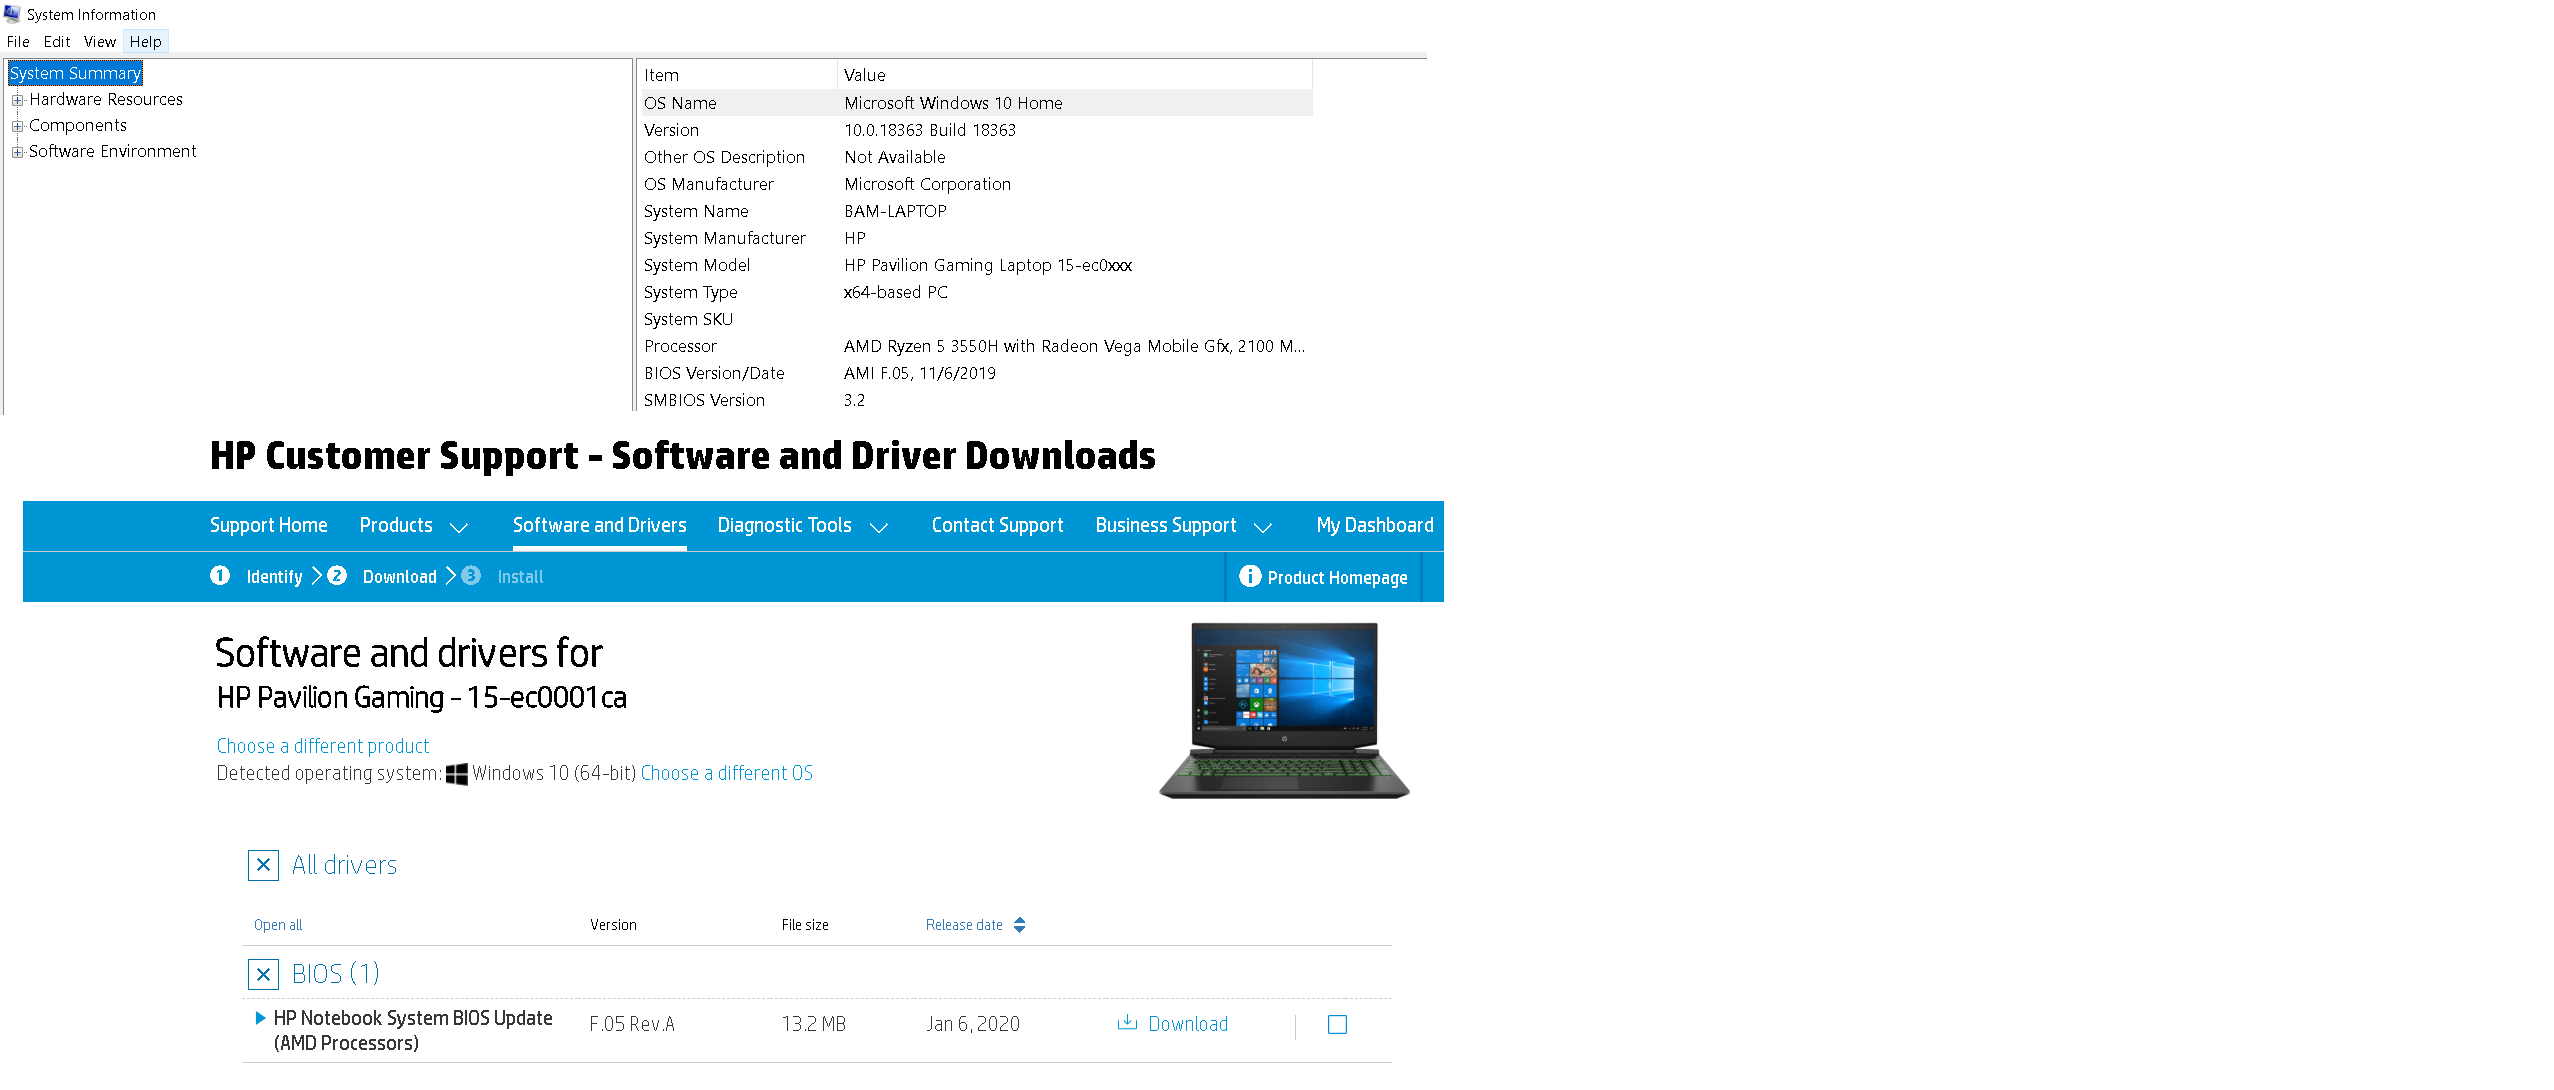Click the Windows logo next to detected OS
Image resolution: width=2554 pixels, height=1090 pixels.
[x=456, y=774]
